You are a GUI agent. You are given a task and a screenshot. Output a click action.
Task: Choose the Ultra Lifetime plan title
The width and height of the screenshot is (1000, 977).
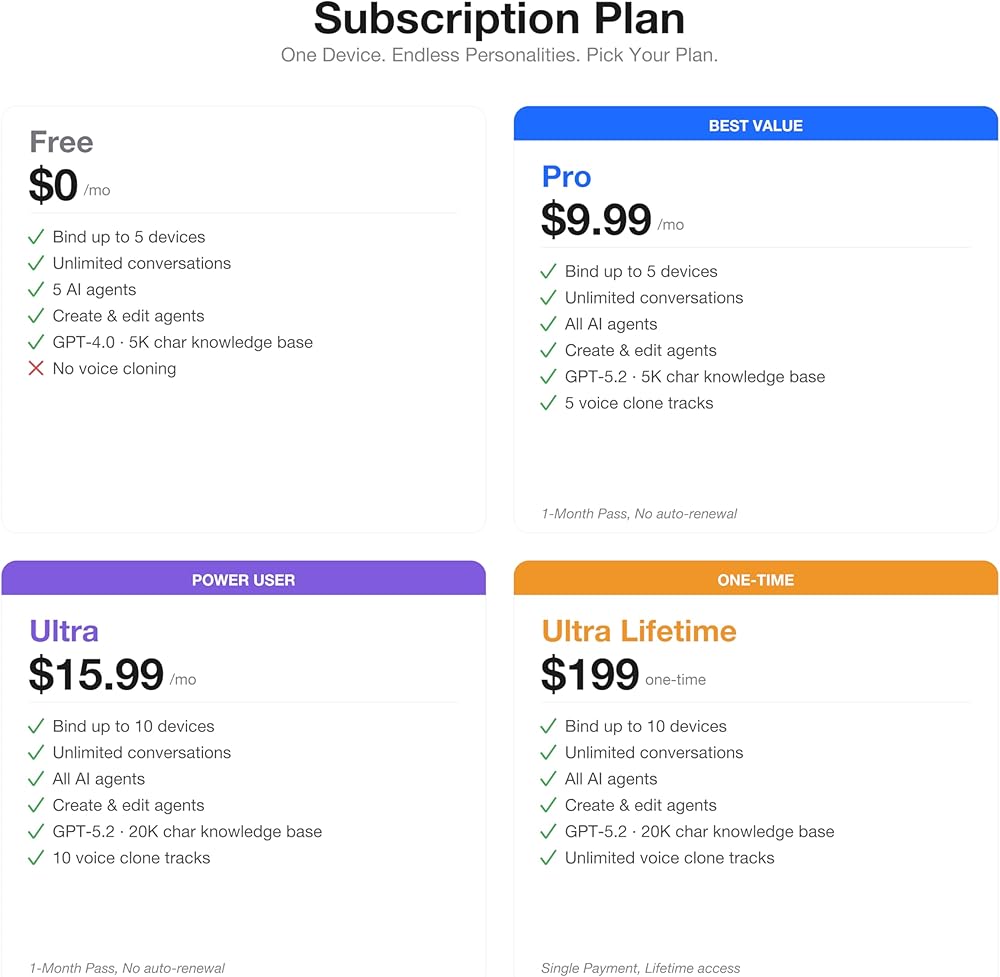639,631
